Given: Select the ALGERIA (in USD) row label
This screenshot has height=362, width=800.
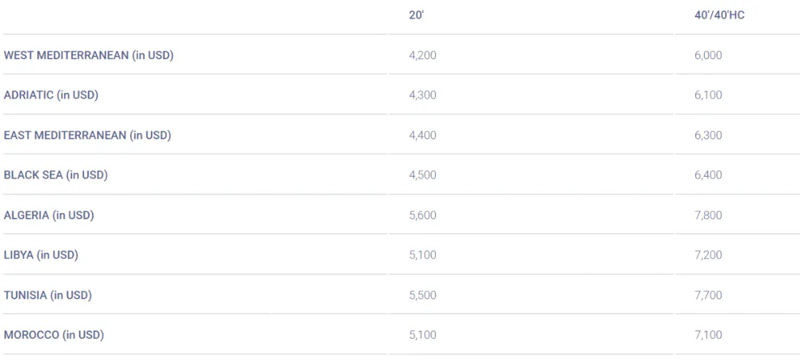Looking at the screenshot, I should (x=49, y=215).
